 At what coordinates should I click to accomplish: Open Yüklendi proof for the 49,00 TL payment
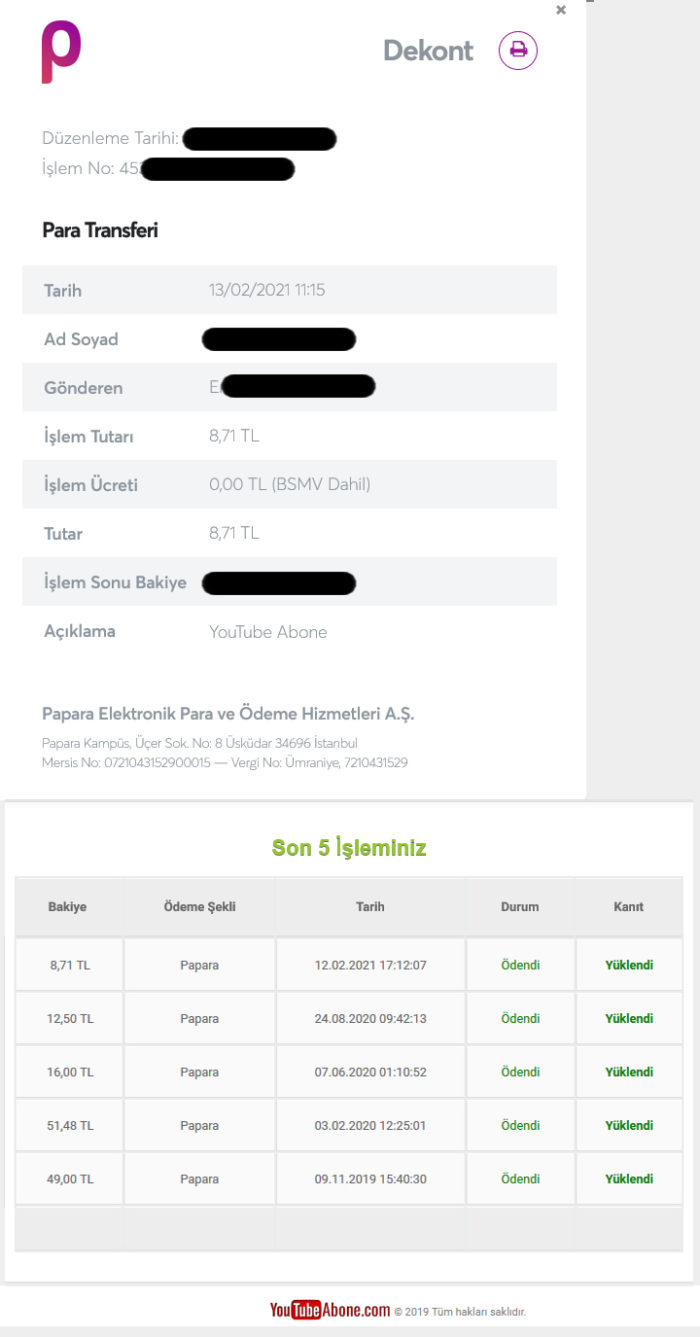(x=629, y=1179)
